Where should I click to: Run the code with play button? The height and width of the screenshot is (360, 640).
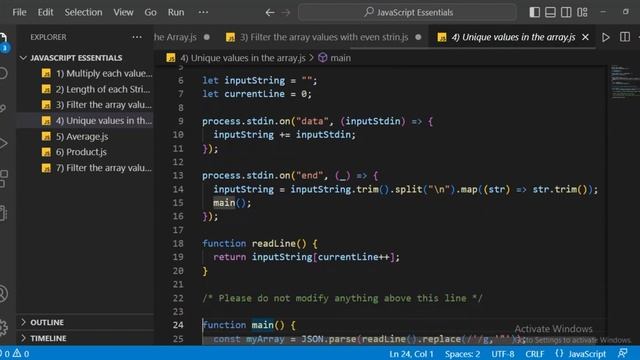pyautogui.click(x=606, y=37)
